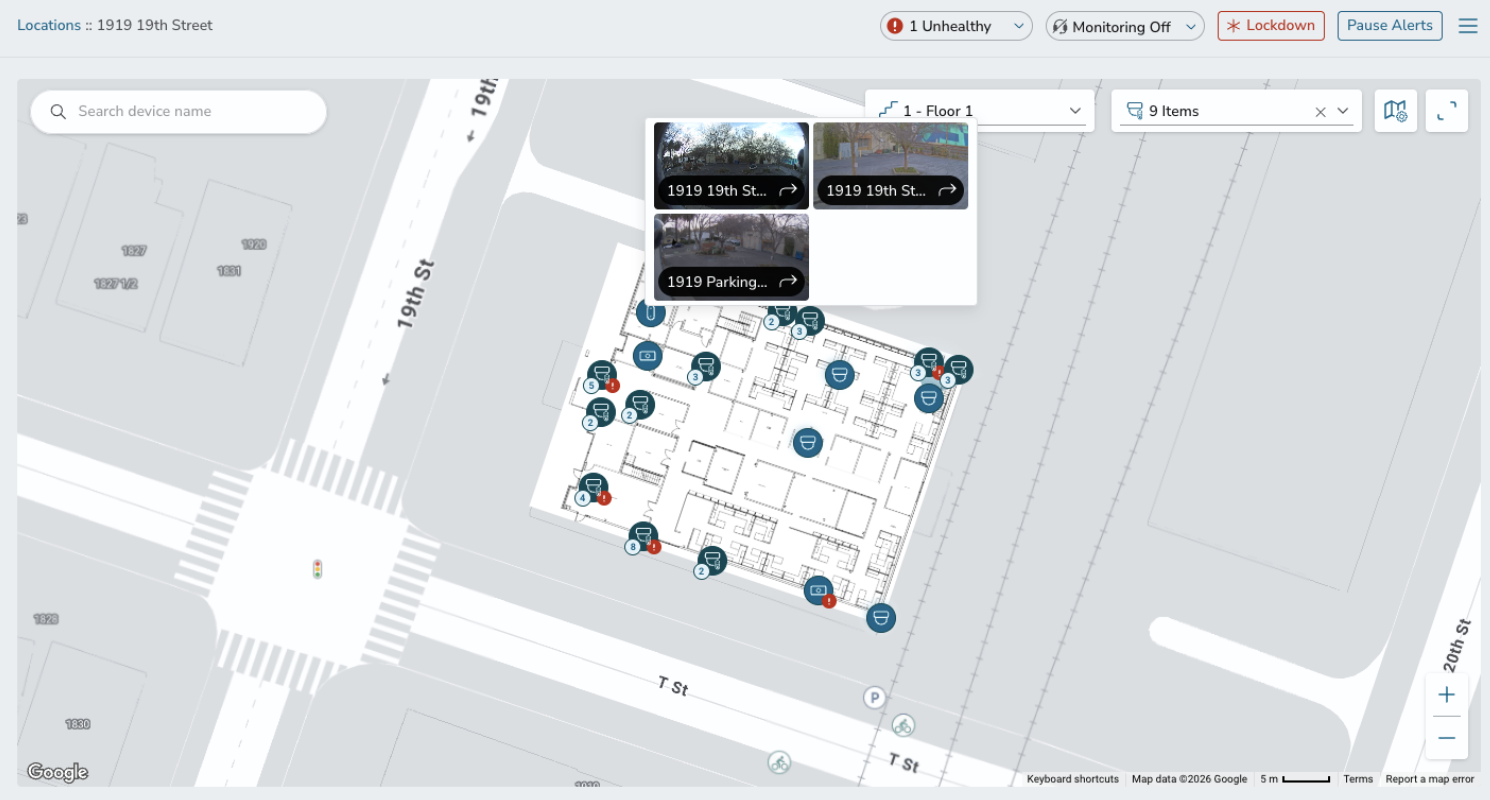The image size is (1490, 800).
Task: Trigger the Lockdown button
Action: (x=1270, y=25)
